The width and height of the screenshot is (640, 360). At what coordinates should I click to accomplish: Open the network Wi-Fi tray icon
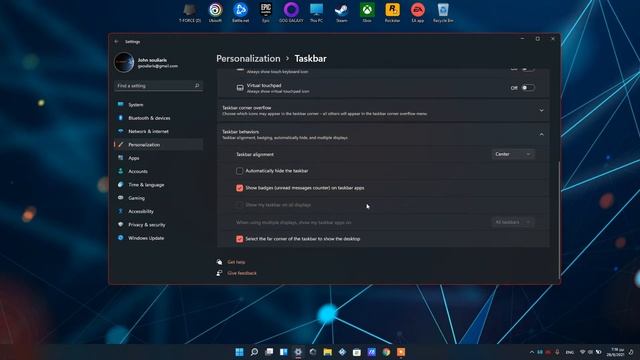tap(582, 352)
